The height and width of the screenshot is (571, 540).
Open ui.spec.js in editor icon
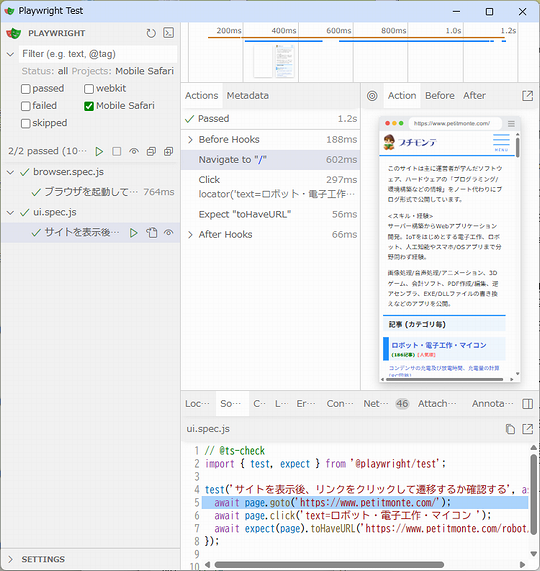[527, 429]
